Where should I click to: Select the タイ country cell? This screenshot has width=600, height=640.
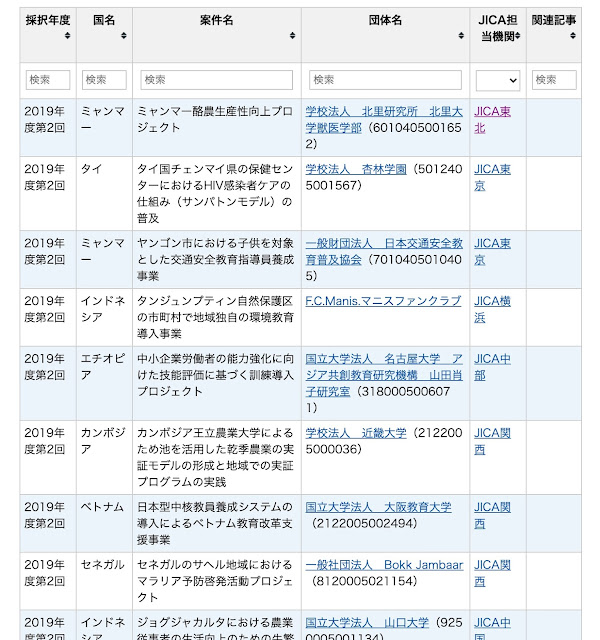(104, 193)
